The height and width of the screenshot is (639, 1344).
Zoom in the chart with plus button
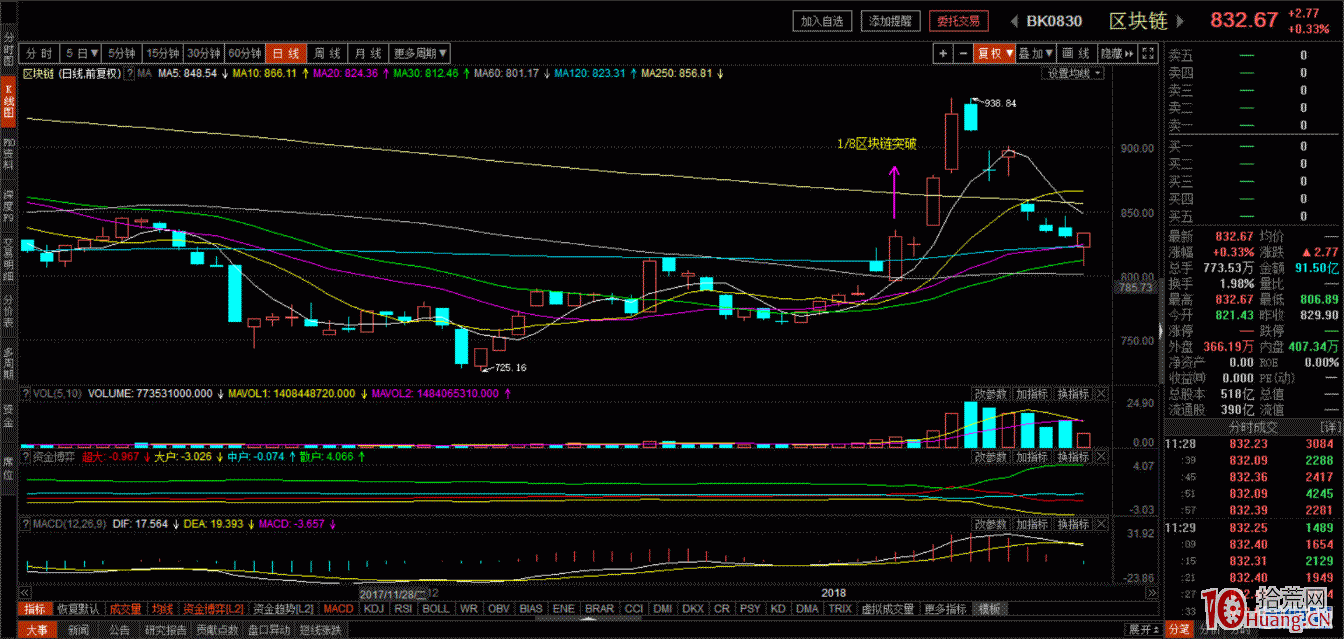pyautogui.click(x=943, y=53)
